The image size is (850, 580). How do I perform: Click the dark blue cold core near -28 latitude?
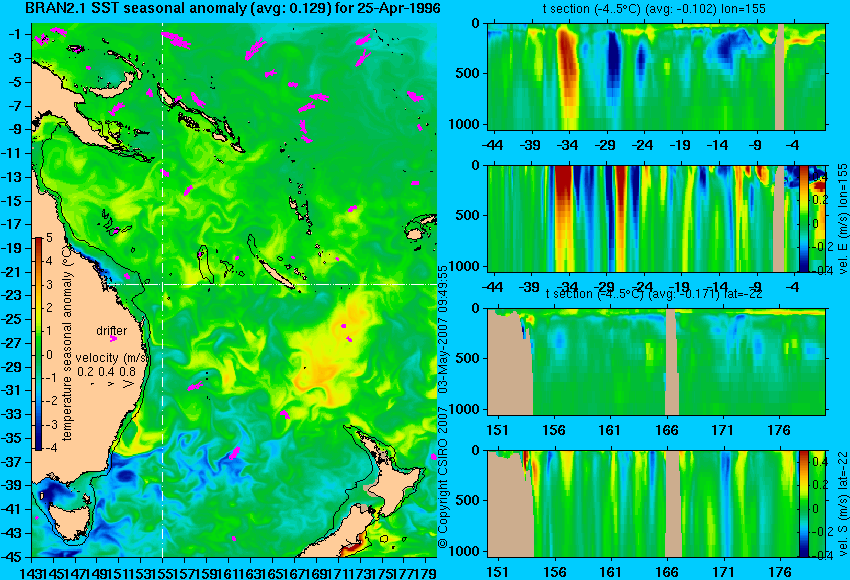coord(613,60)
